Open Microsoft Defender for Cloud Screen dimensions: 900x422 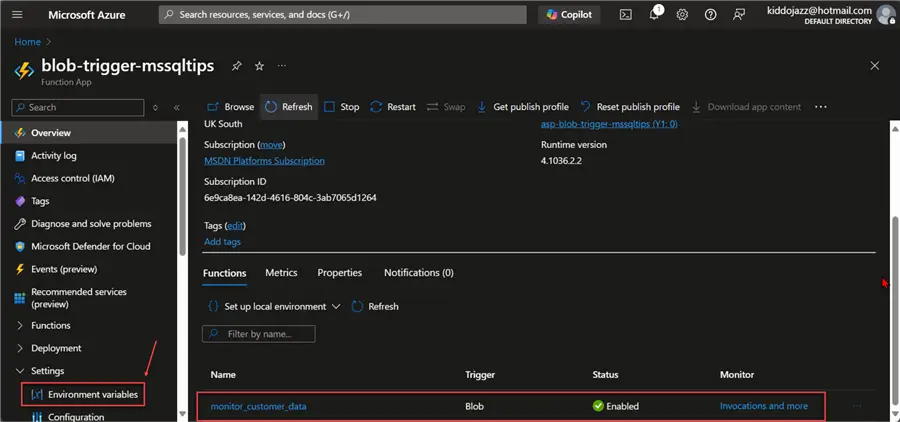click(x=92, y=246)
